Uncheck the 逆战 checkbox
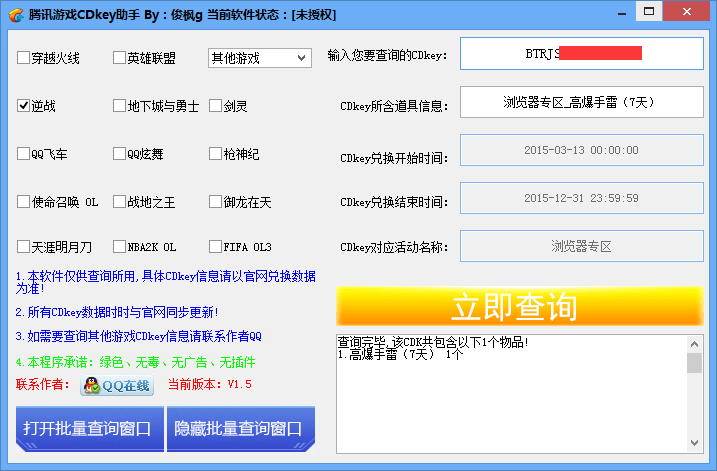Viewport: 717px width, 471px height. [23, 106]
